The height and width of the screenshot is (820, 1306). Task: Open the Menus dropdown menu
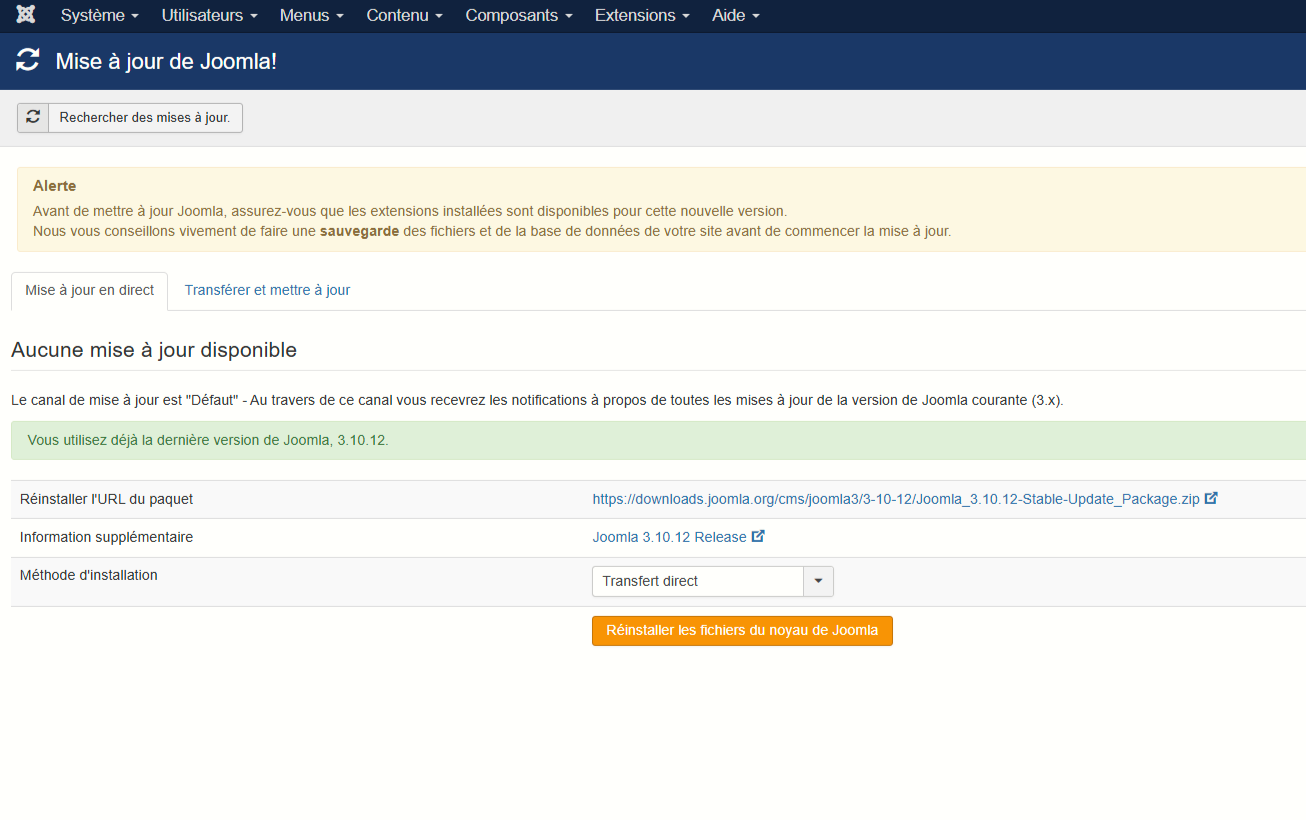pos(312,16)
